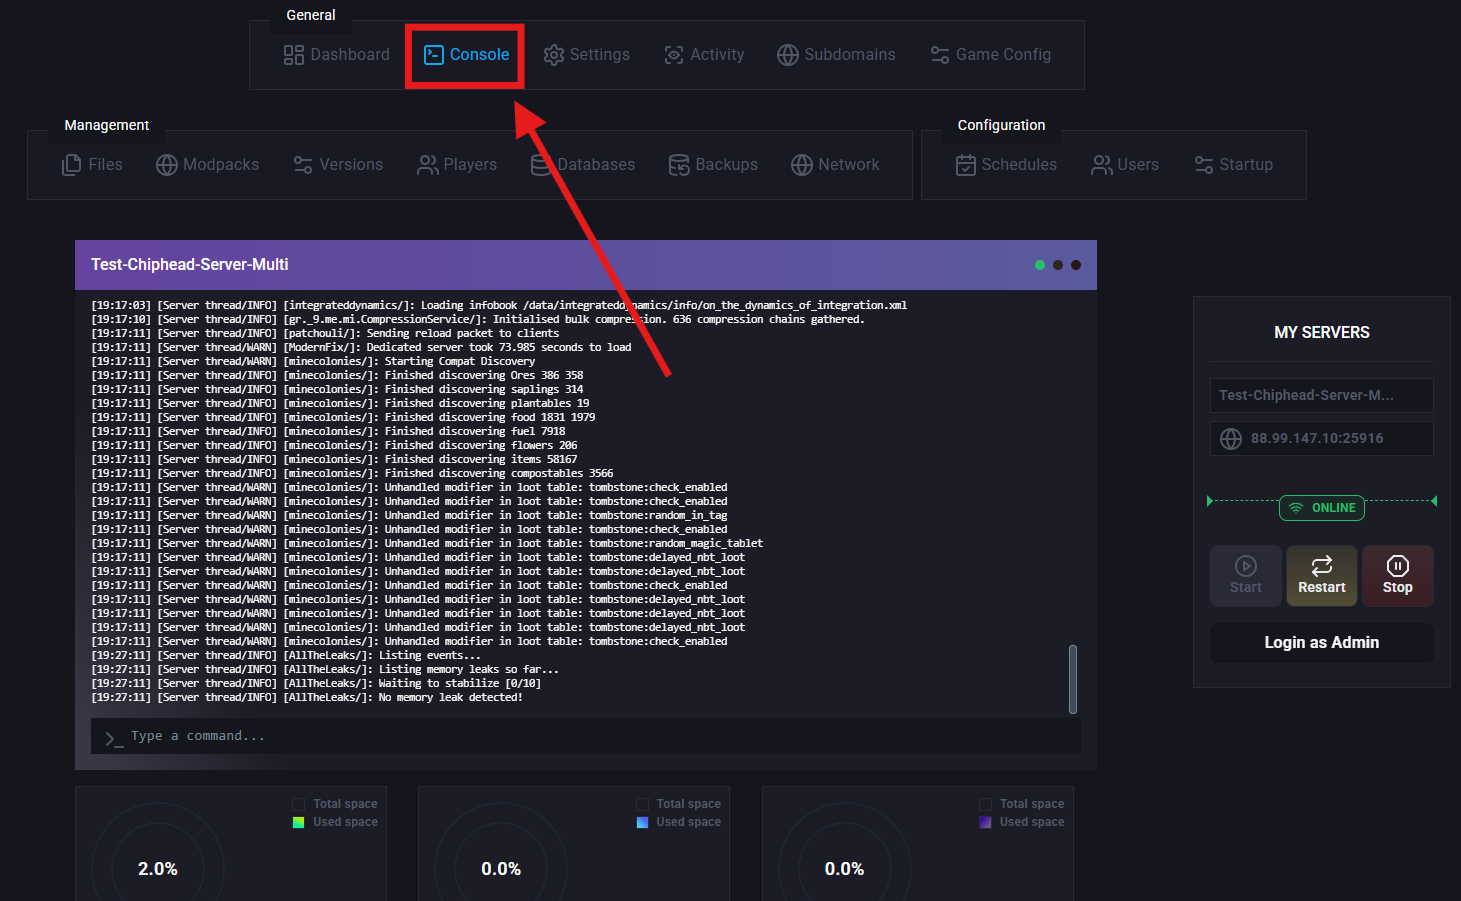Select the 'Listing memory leaks so far...' line
The height and width of the screenshot is (901, 1461).
[x=325, y=669]
